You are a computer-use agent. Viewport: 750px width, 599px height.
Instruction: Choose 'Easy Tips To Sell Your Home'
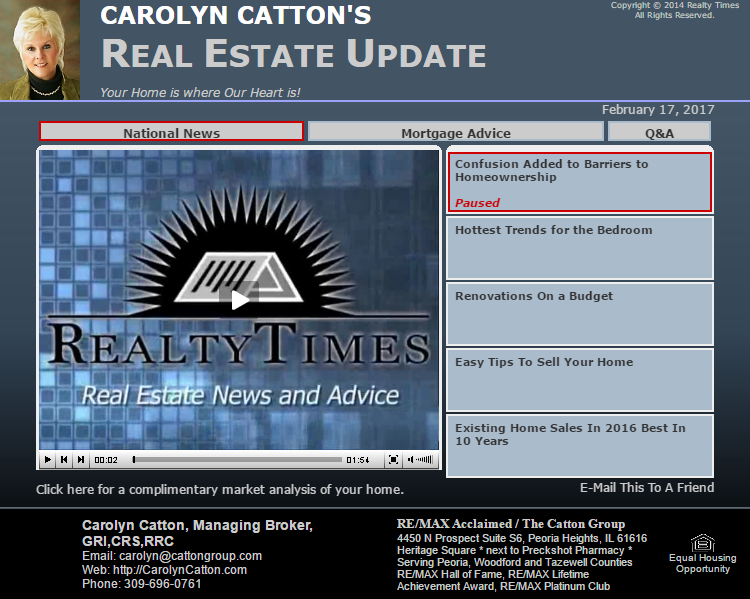(x=579, y=379)
